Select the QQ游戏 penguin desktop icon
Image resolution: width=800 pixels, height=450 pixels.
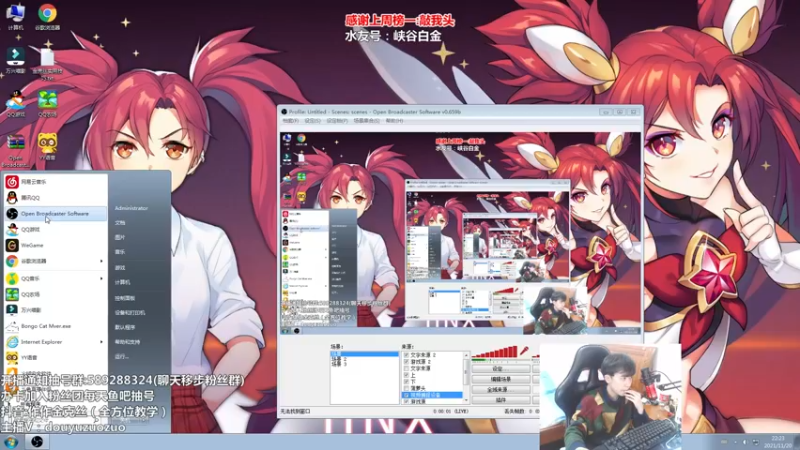click(15, 104)
